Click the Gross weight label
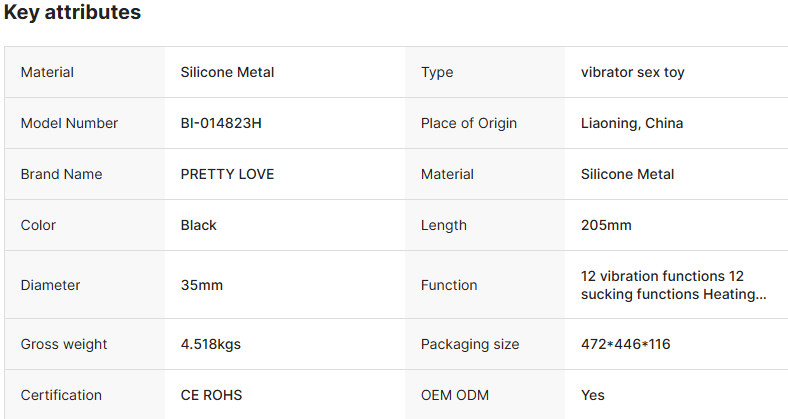This screenshot has width=788, height=419. tap(64, 344)
